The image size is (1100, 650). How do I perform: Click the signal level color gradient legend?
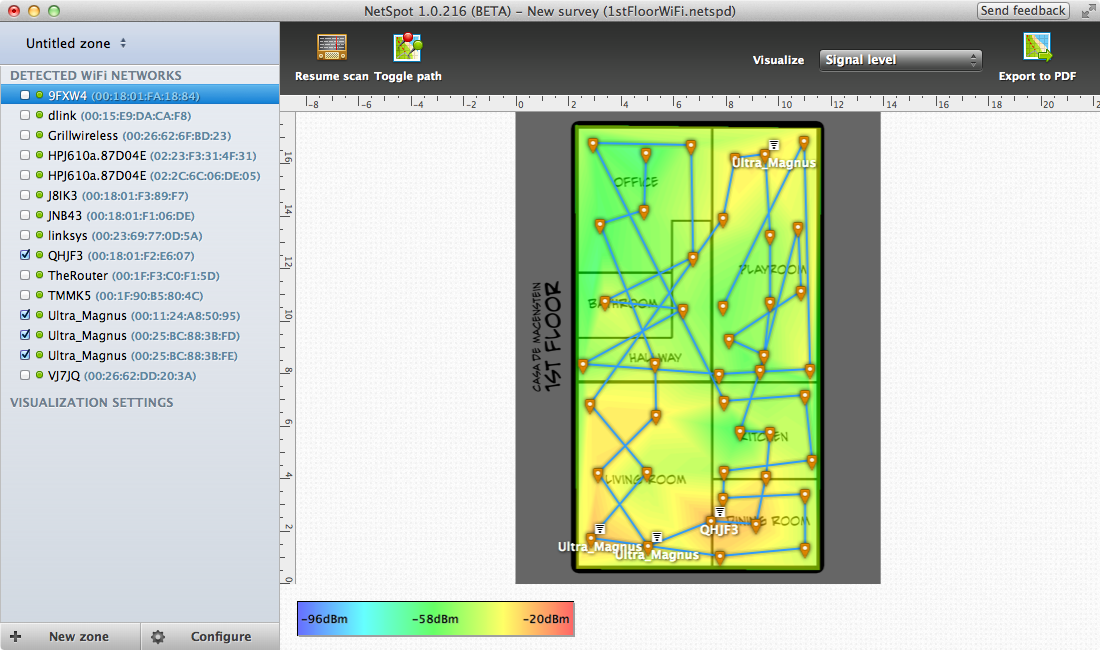(436, 619)
